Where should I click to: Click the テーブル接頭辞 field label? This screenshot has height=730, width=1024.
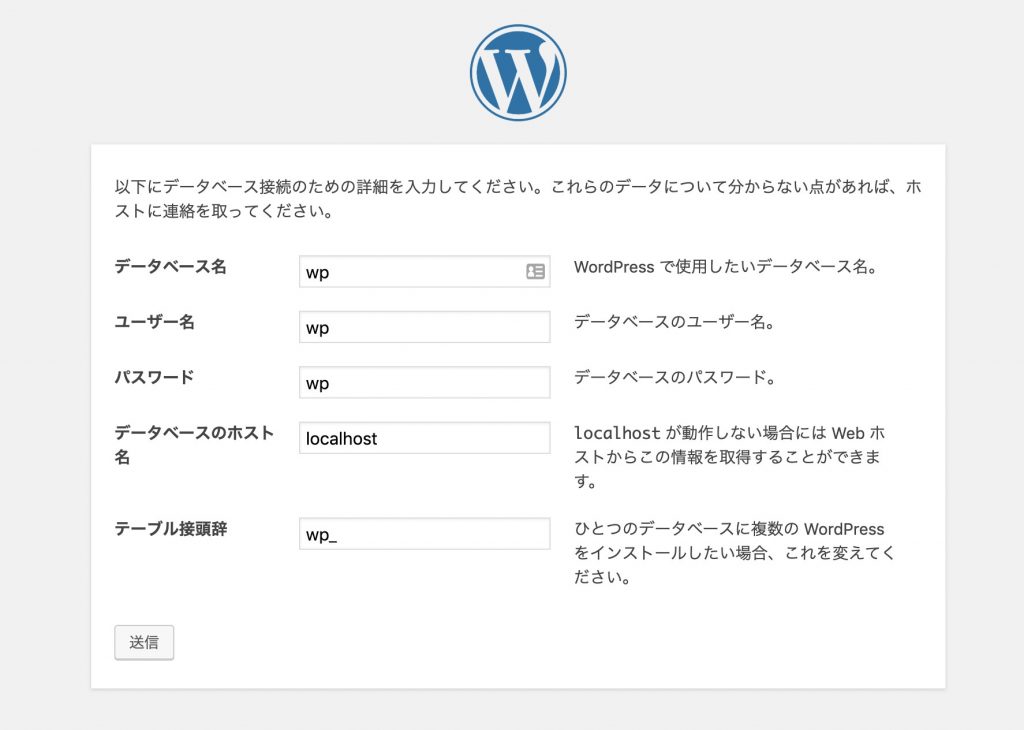coord(170,529)
